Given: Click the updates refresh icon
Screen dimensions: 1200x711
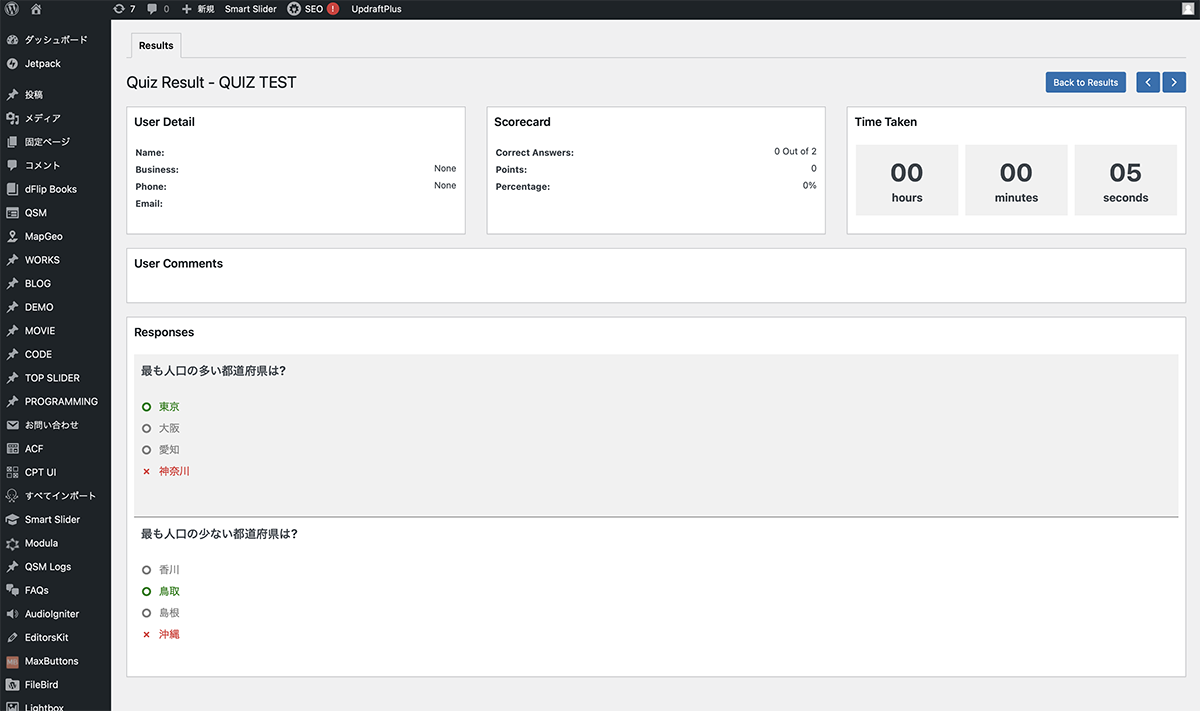Looking at the screenshot, I should (119, 9).
